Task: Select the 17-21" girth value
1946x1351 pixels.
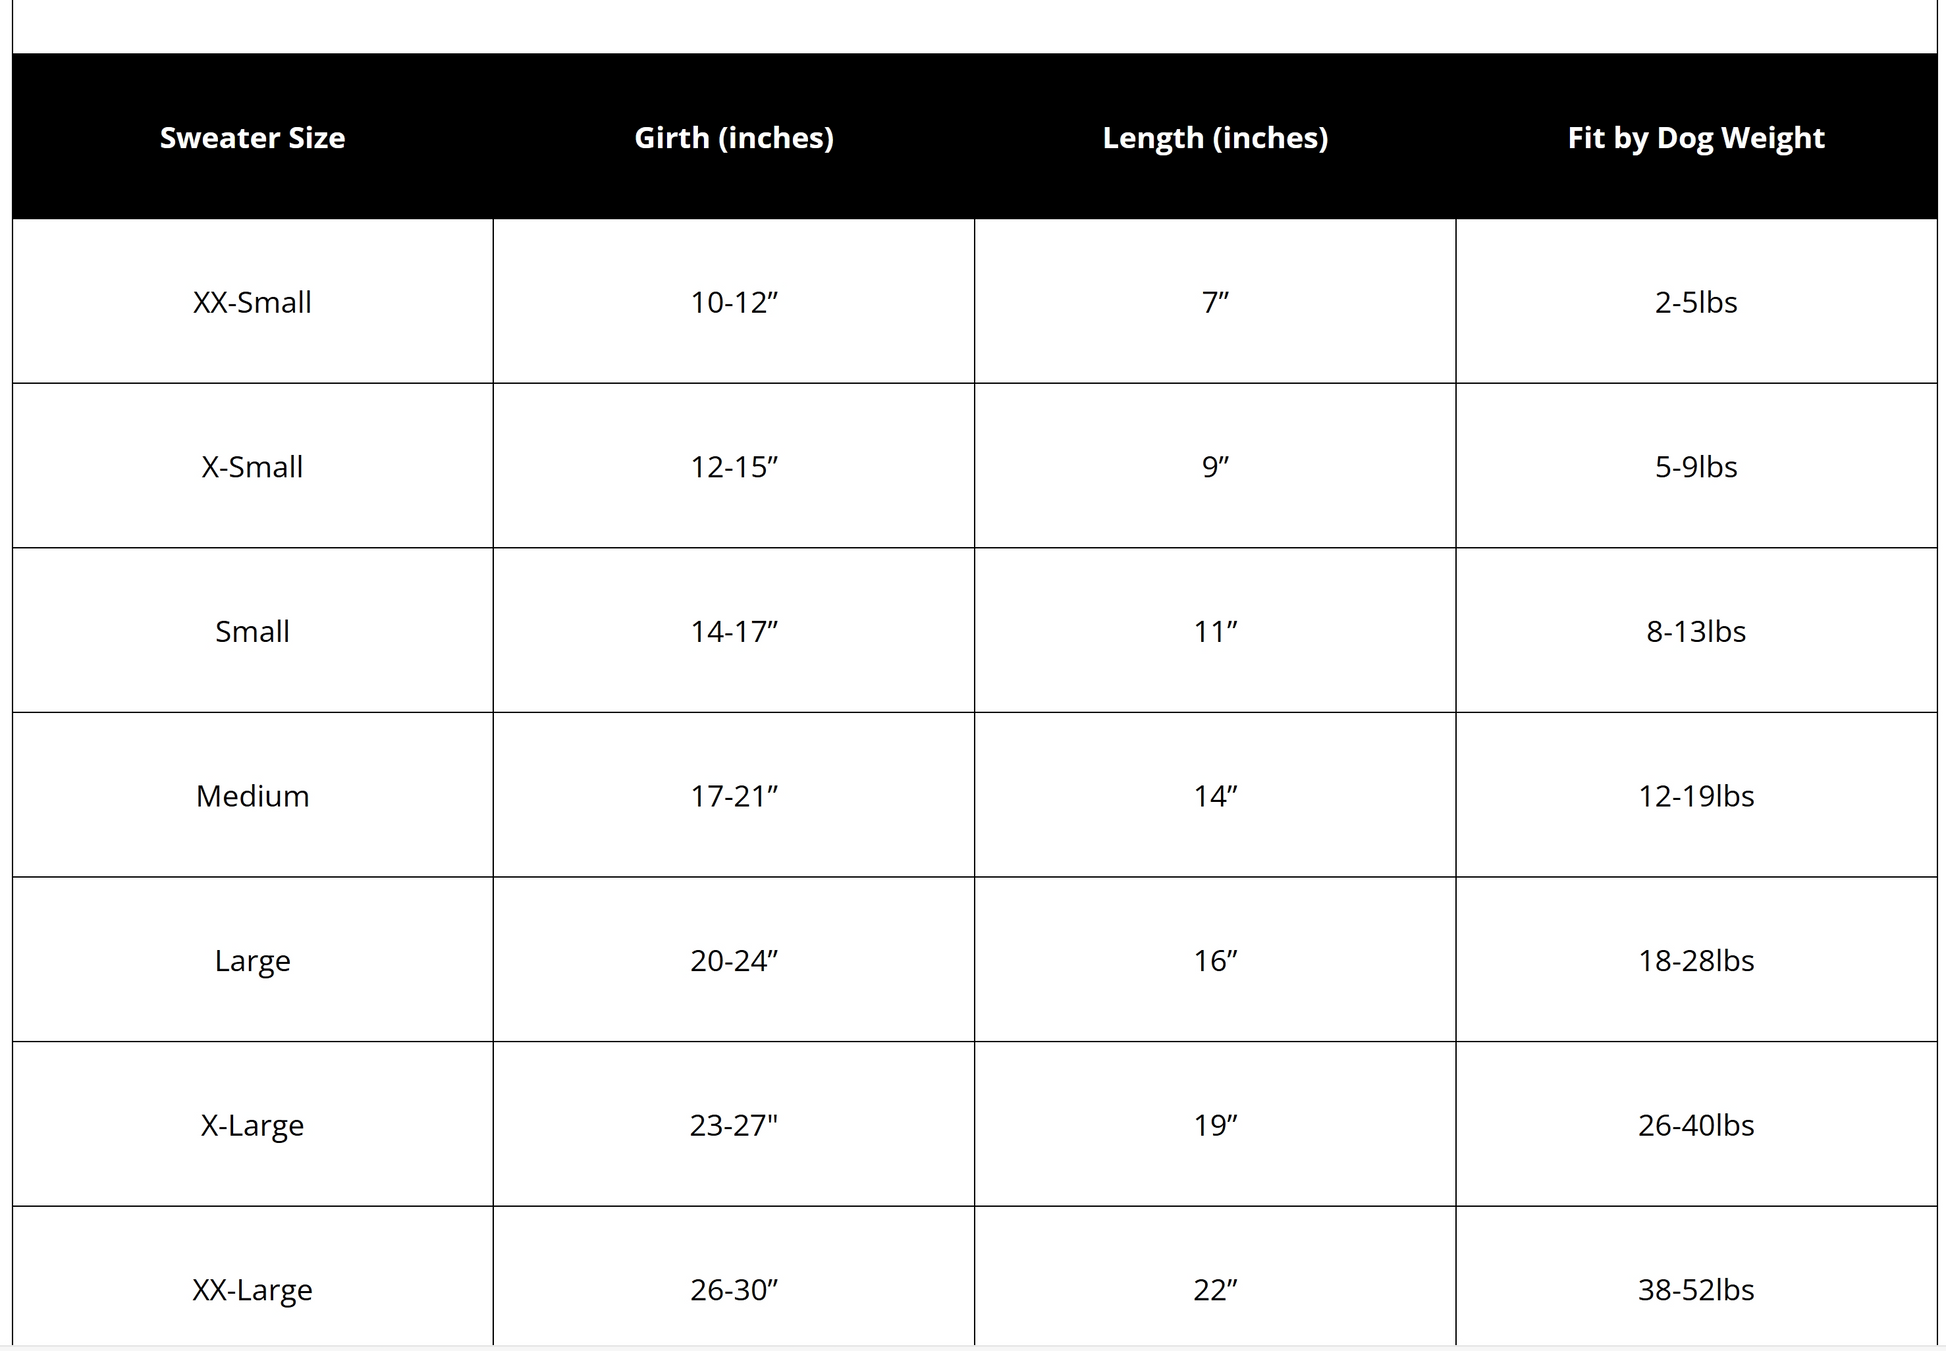Action: pos(734,796)
